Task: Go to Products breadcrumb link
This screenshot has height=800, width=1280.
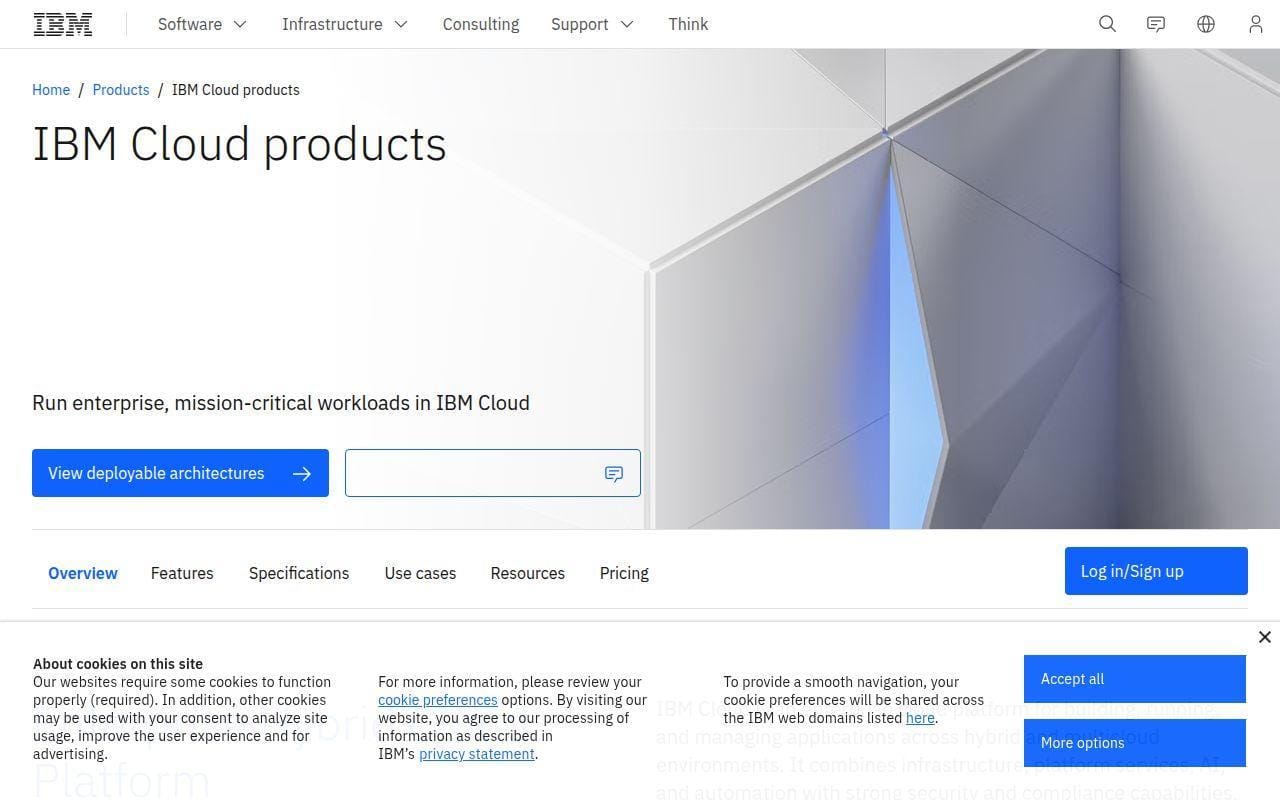Action: [121, 90]
